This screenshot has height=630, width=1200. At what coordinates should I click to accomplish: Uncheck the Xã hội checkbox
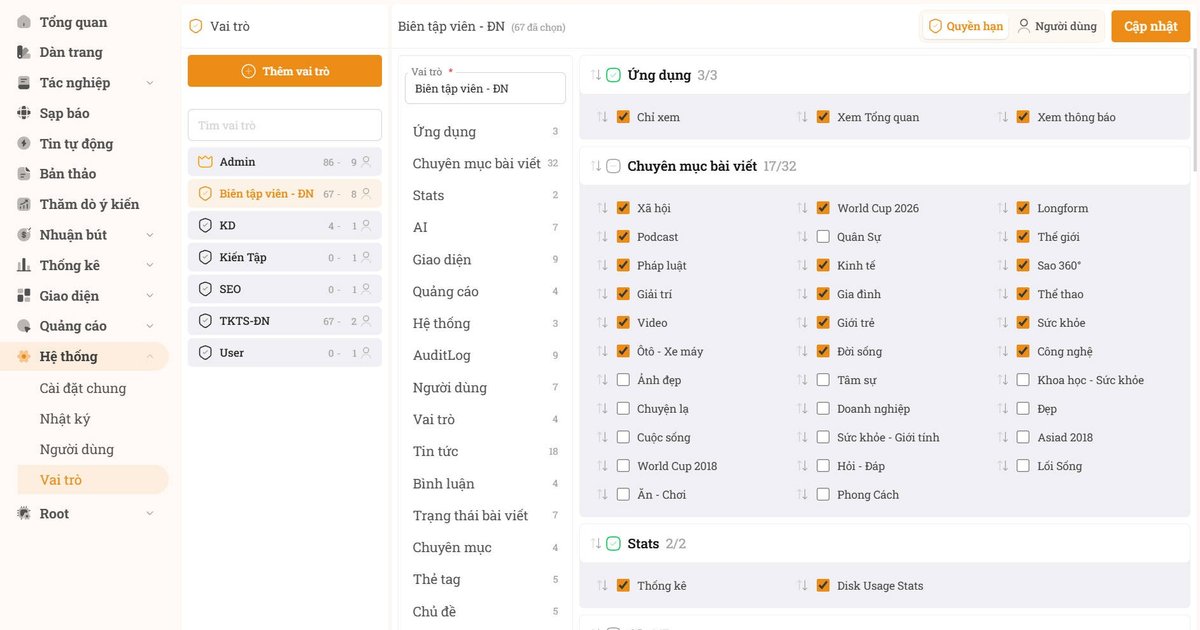(x=623, y=208)
